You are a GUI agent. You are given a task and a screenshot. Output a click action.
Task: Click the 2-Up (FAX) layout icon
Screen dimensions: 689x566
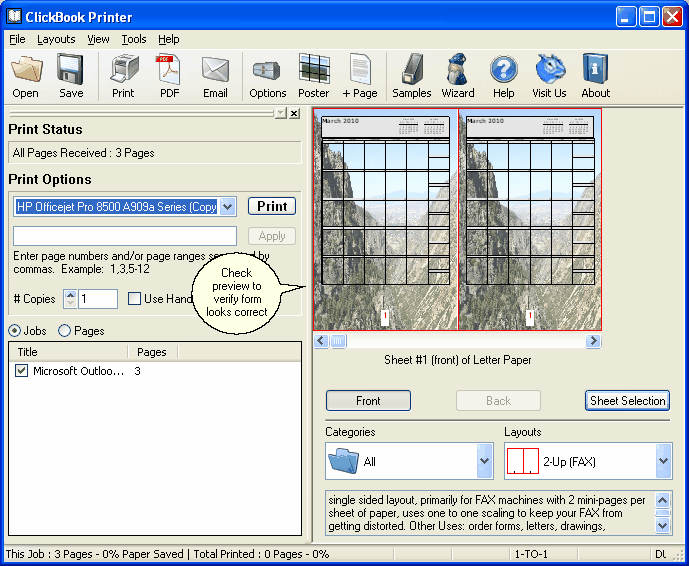click(522, 461)
